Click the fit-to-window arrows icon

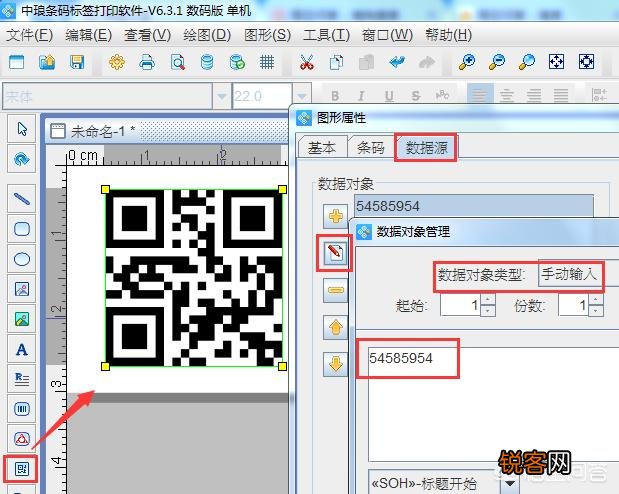pos(556,62)
